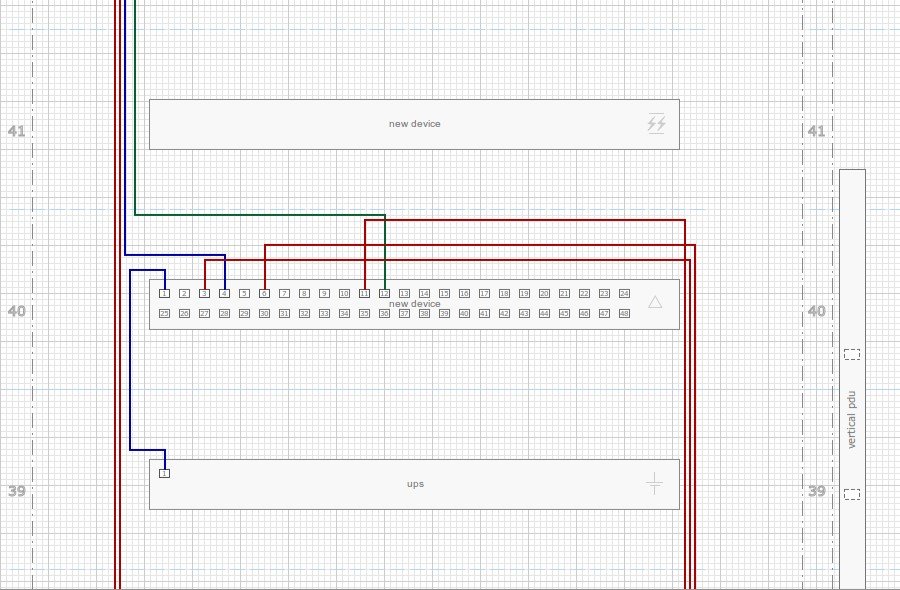900x590 pixels.
Task: Click port 5 on the switch
Action: [245, 293]
